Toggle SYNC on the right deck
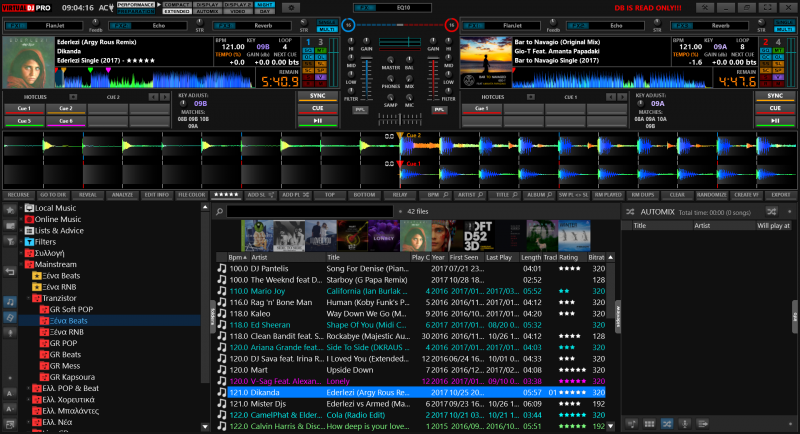Image resolution: width=800 pixels, height=434 pixels. [x=774, y=96]
